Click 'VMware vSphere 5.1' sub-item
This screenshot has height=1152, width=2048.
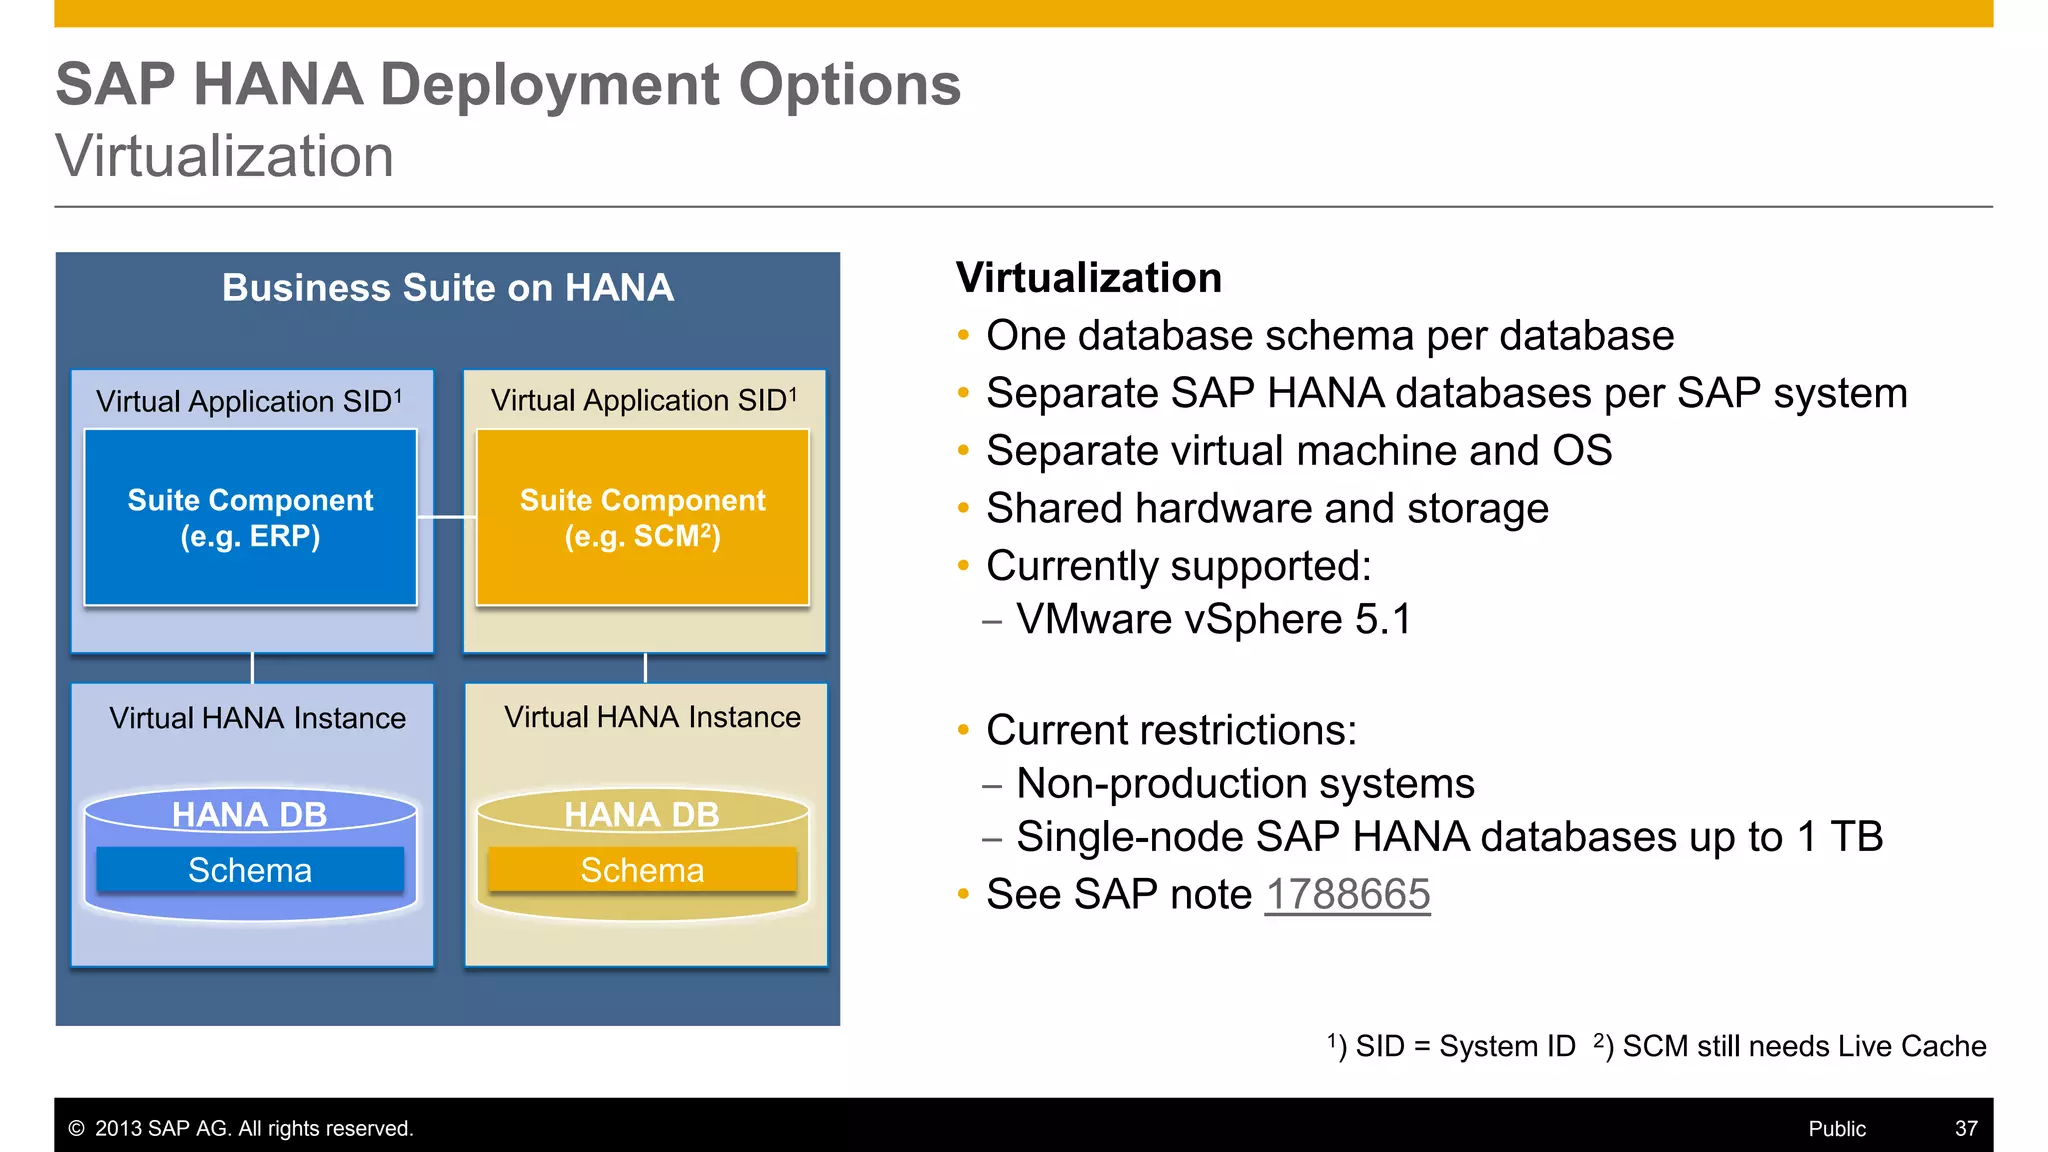coord(1214,619)
